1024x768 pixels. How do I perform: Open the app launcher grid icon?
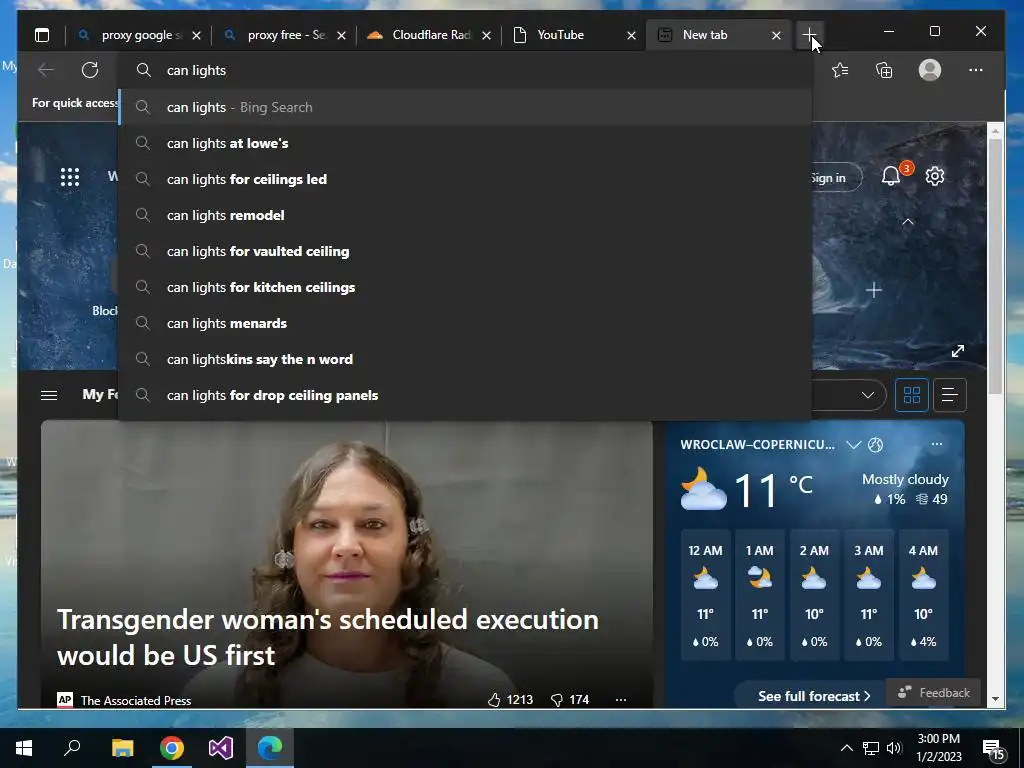tap(70, 177)
